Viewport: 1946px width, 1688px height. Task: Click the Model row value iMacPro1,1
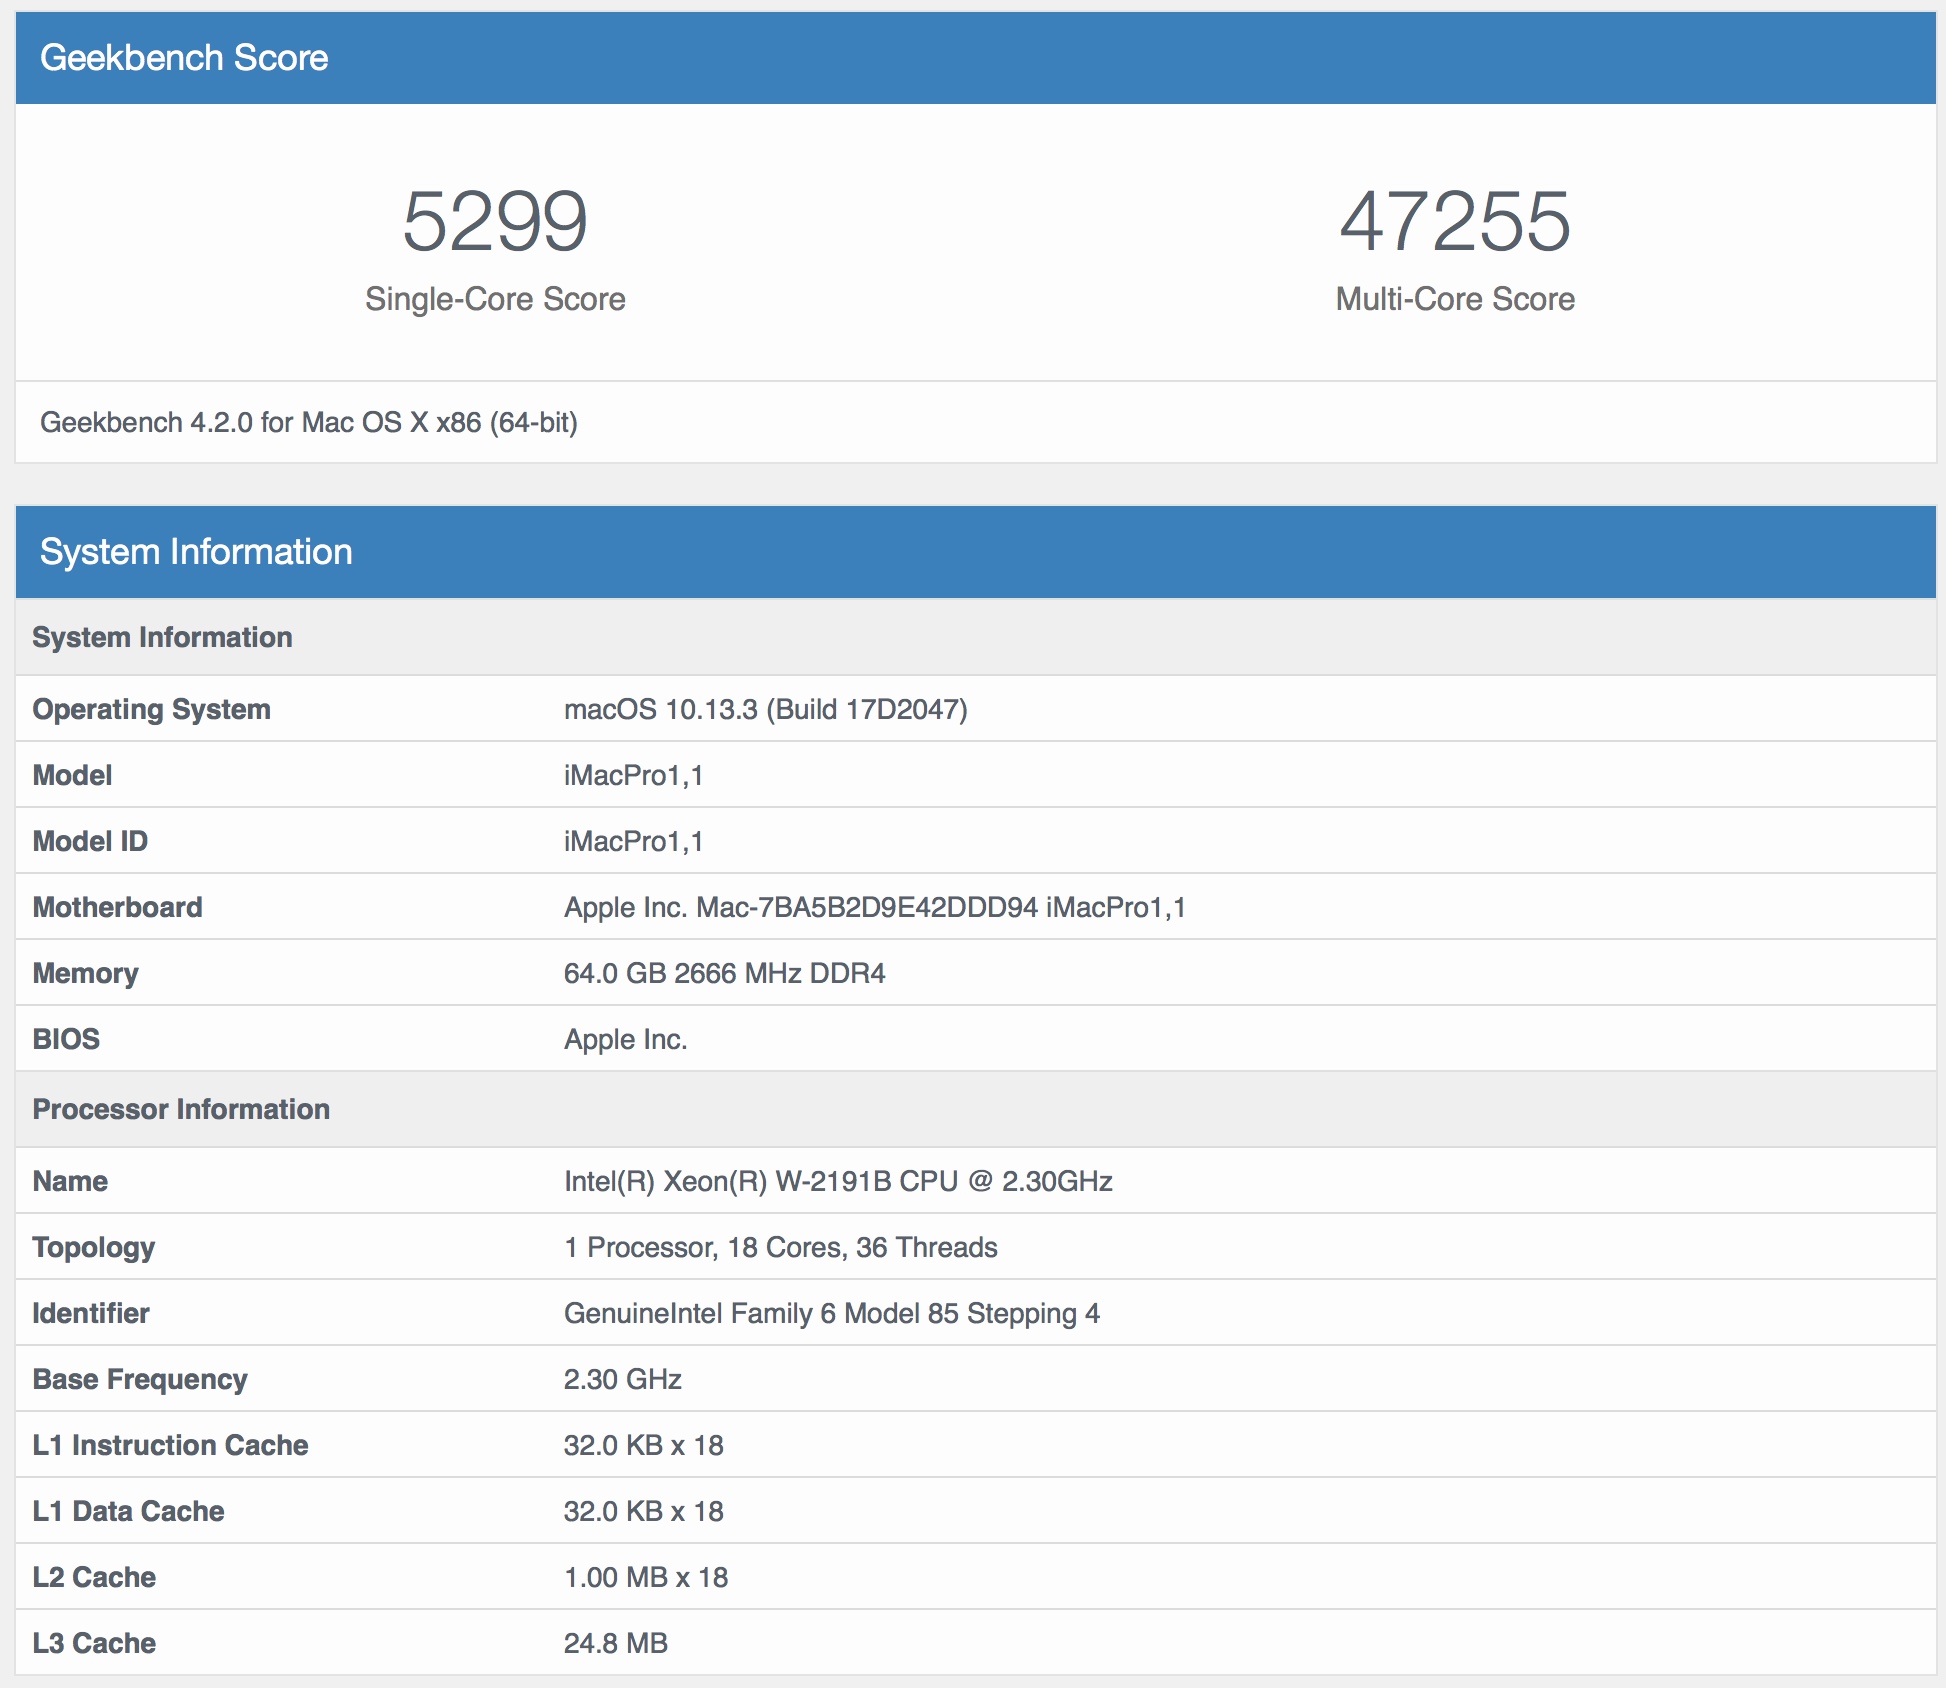click(633, 775)
